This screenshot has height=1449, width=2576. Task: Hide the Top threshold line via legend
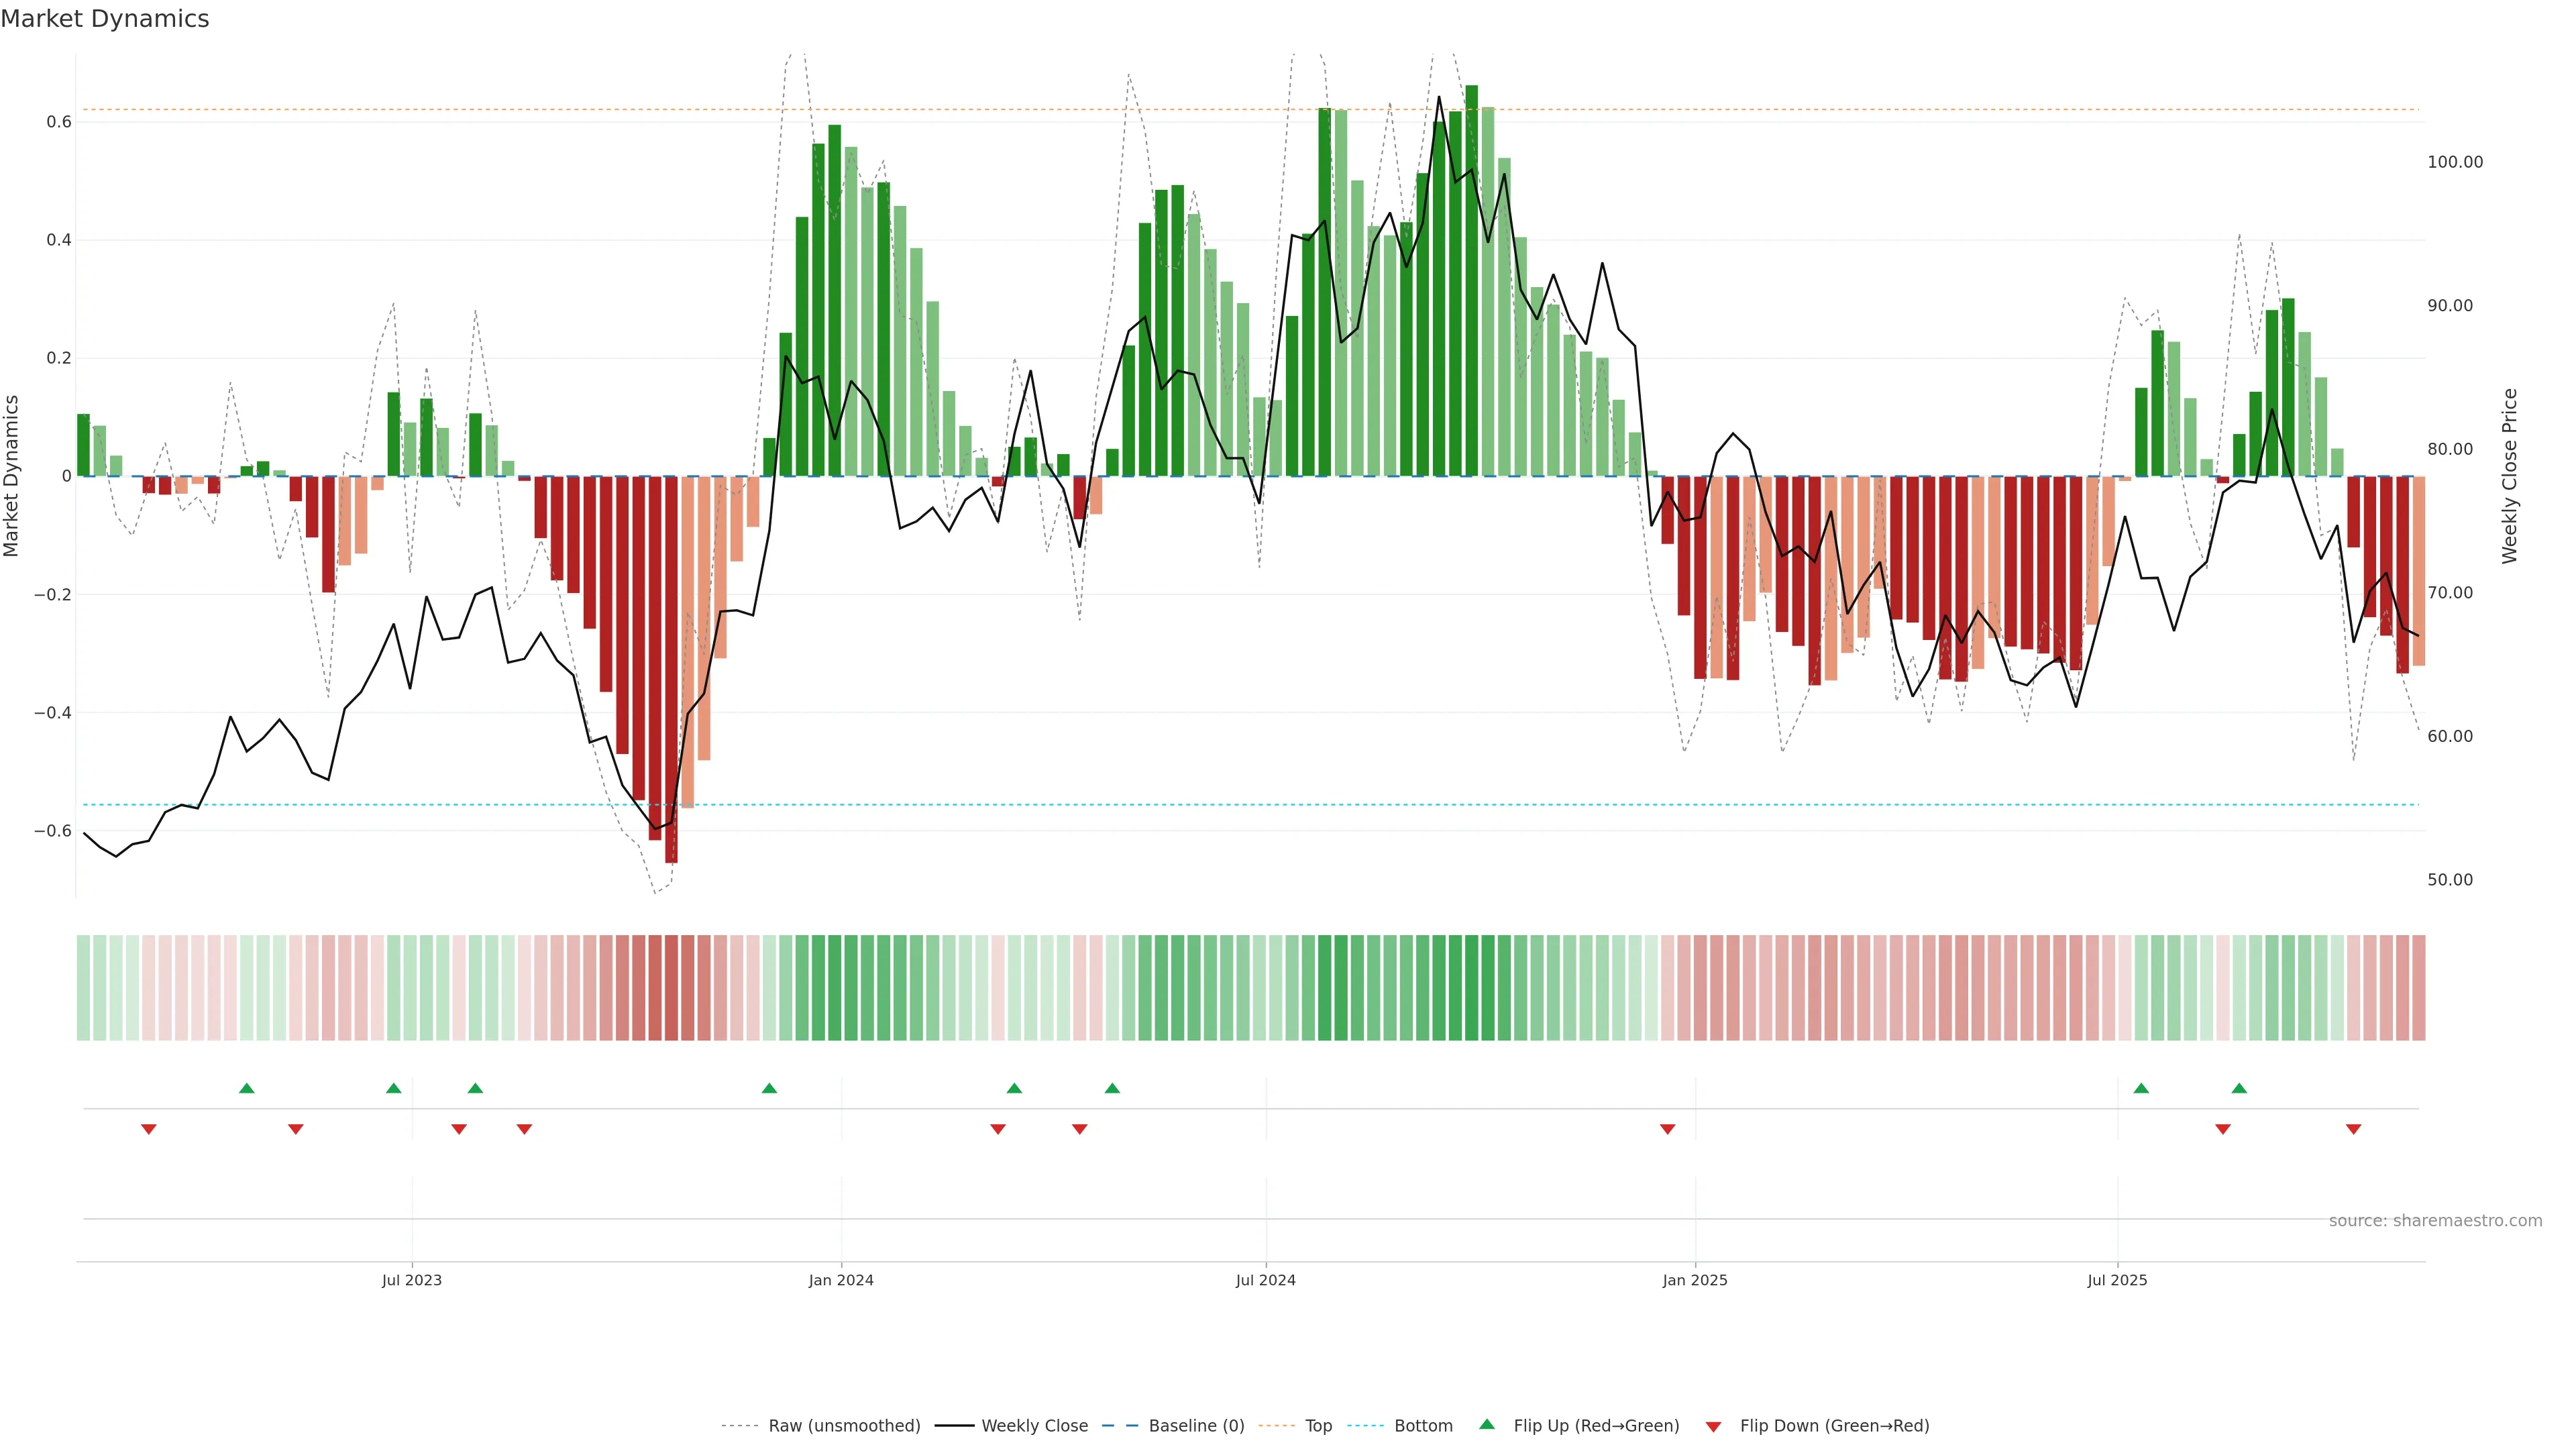pos(1318,1426)
